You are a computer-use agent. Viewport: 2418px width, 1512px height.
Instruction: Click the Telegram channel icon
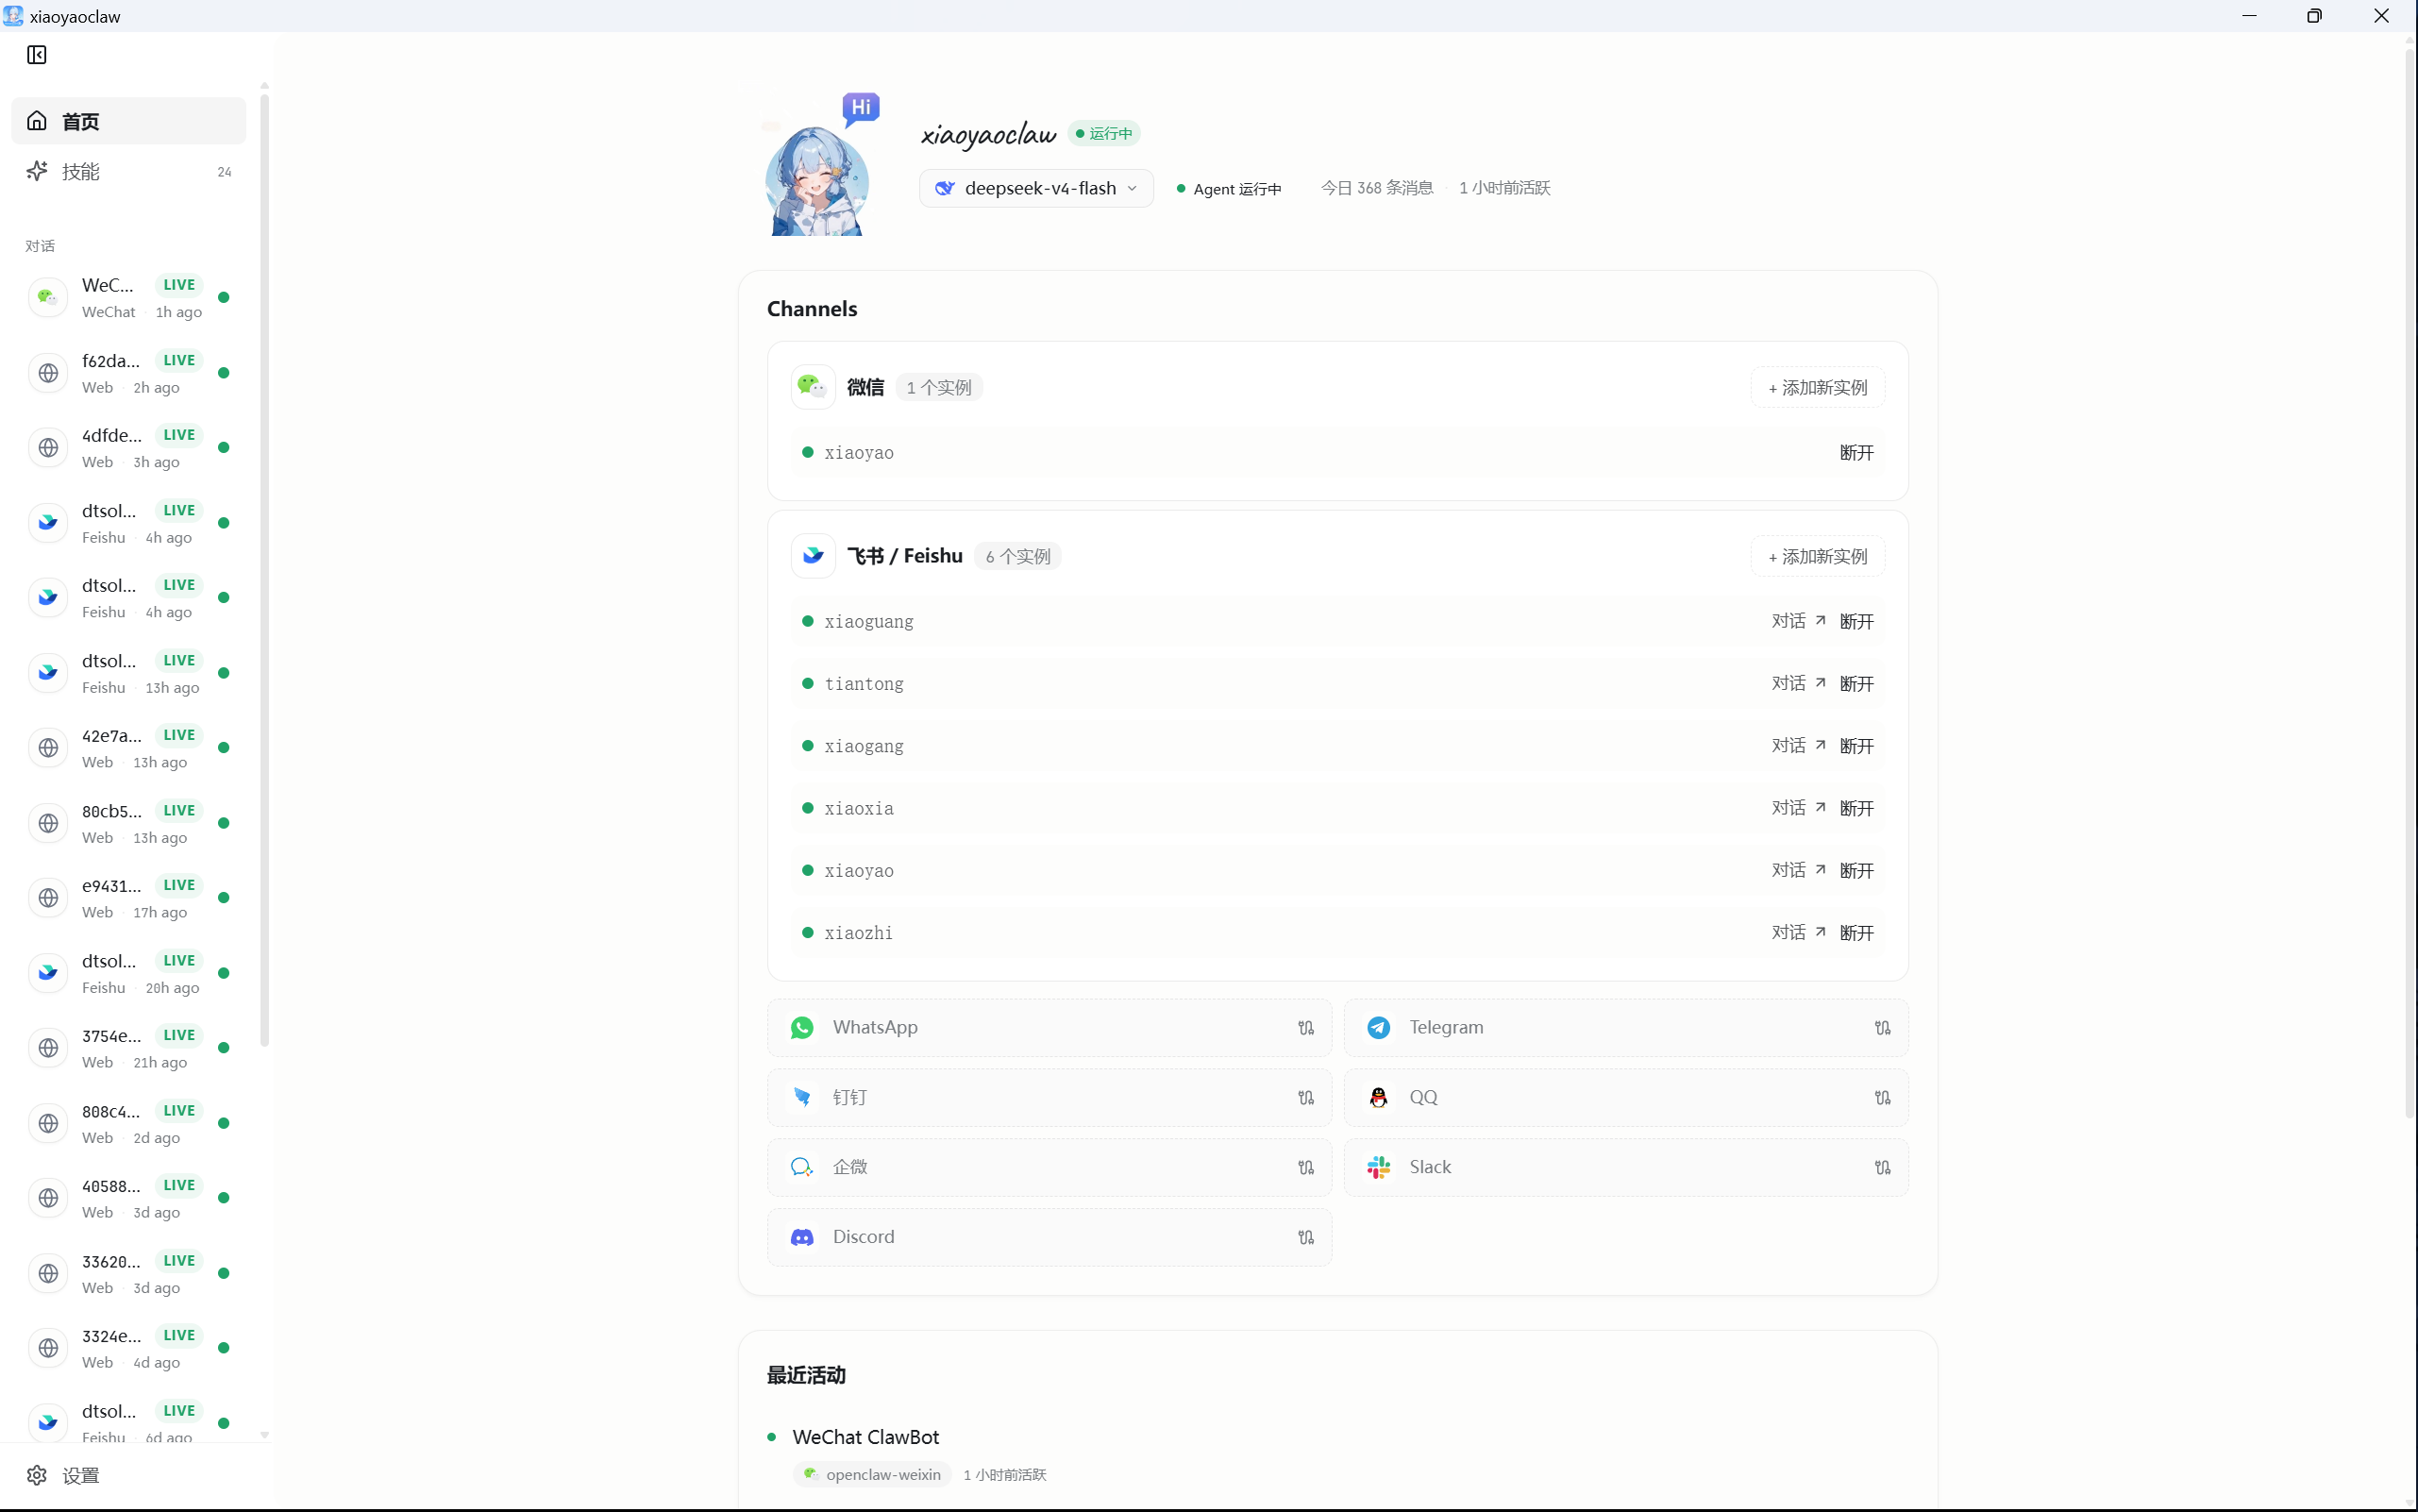pyautogui.click(x=1378, y=1028)
